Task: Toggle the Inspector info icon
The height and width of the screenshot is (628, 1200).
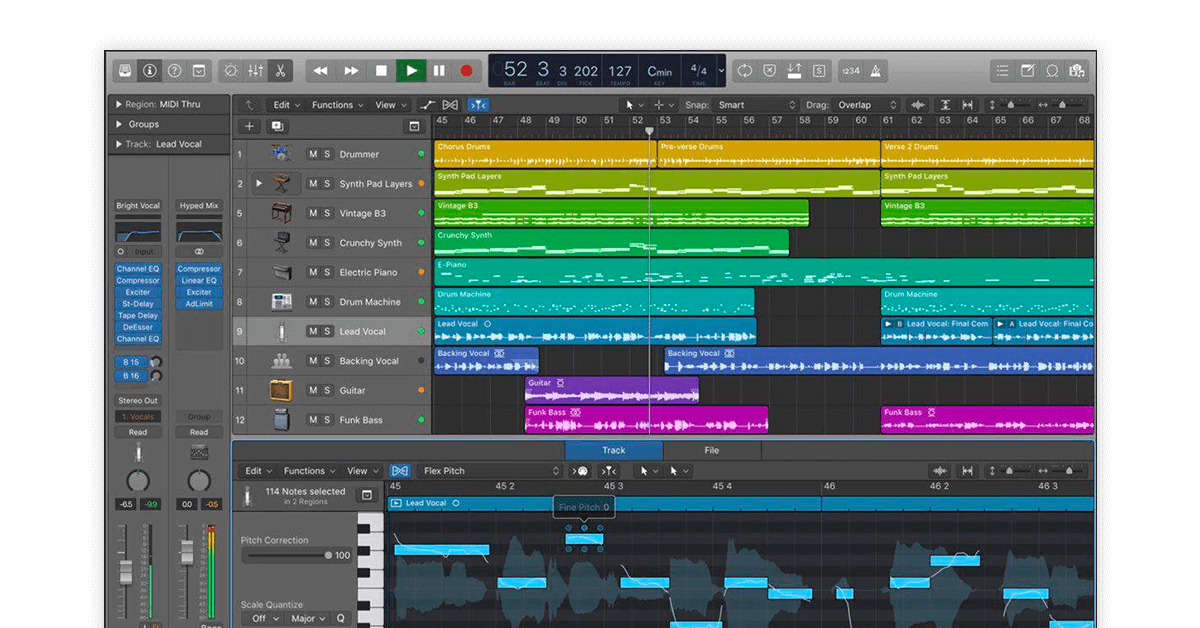Action: point(150,71)
